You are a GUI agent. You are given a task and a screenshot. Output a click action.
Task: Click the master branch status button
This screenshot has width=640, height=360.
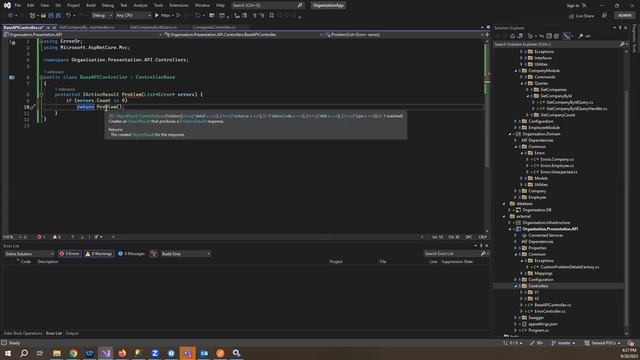(563, 343)
